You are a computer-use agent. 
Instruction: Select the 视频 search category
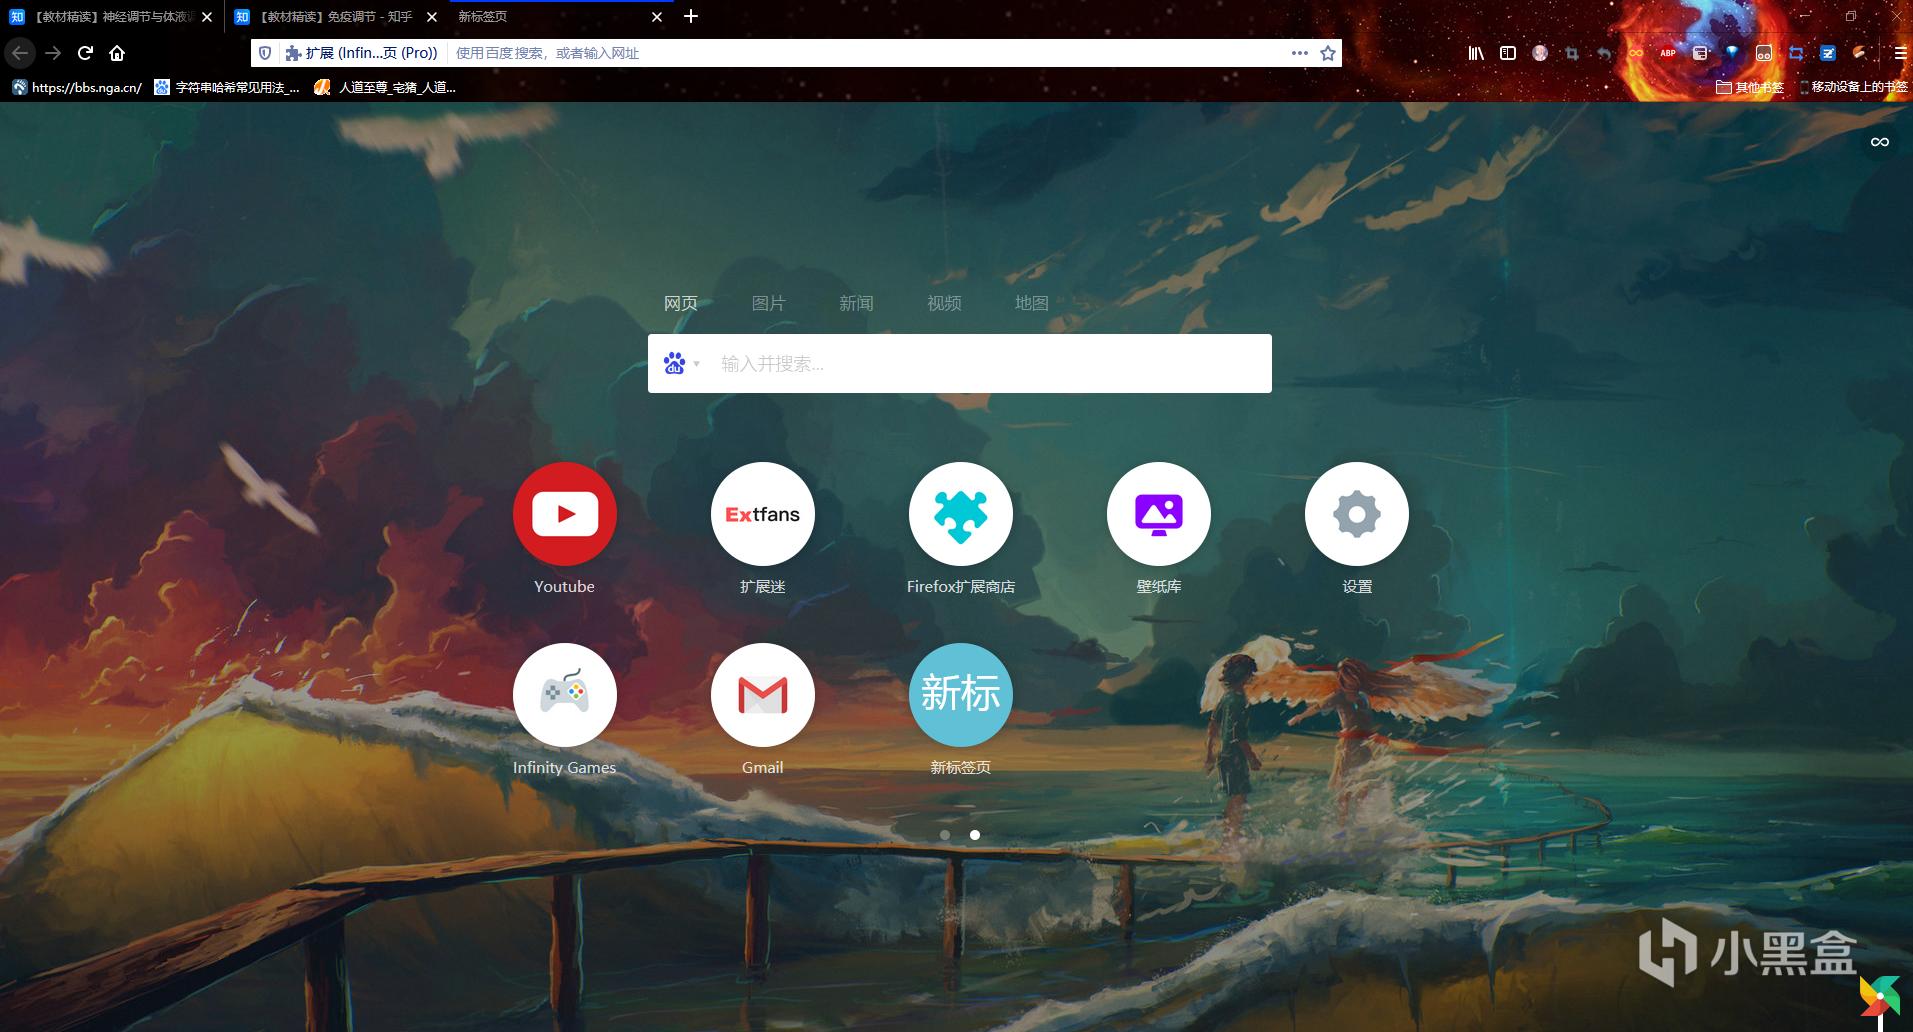pyautogui.click(x=944, y=303)
